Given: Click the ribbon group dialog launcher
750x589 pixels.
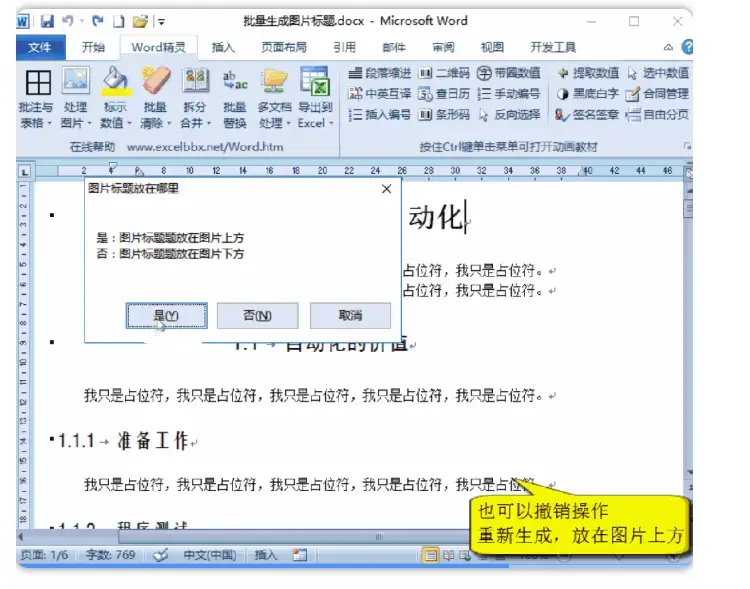Looking at the screenshot, I should click(x=687, y=146).
